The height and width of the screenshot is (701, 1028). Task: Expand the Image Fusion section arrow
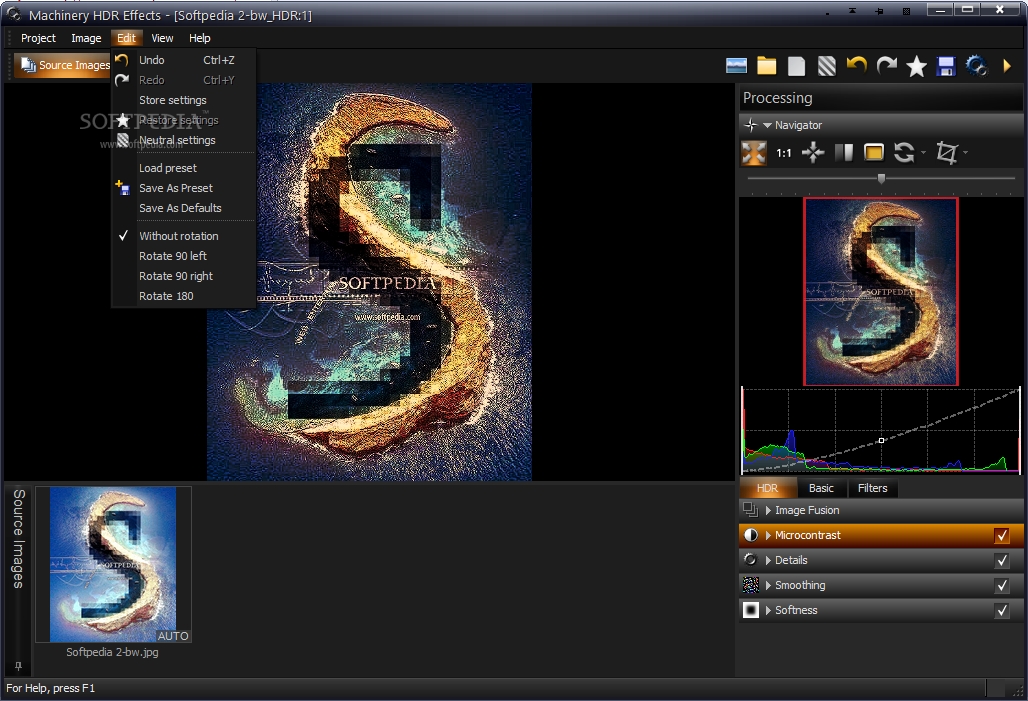point(768,510)
